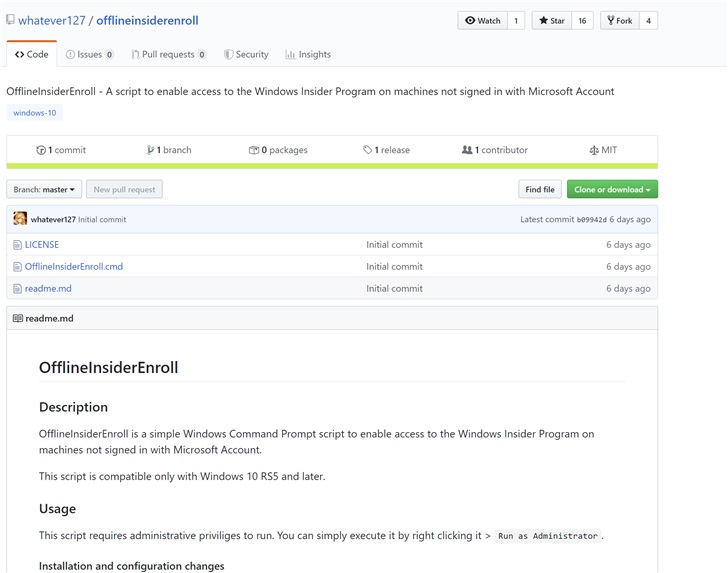Open OfflineInsiderEnroll.cmd file
The width and height of the screenshot is (728, 573).
pos(74,267)
